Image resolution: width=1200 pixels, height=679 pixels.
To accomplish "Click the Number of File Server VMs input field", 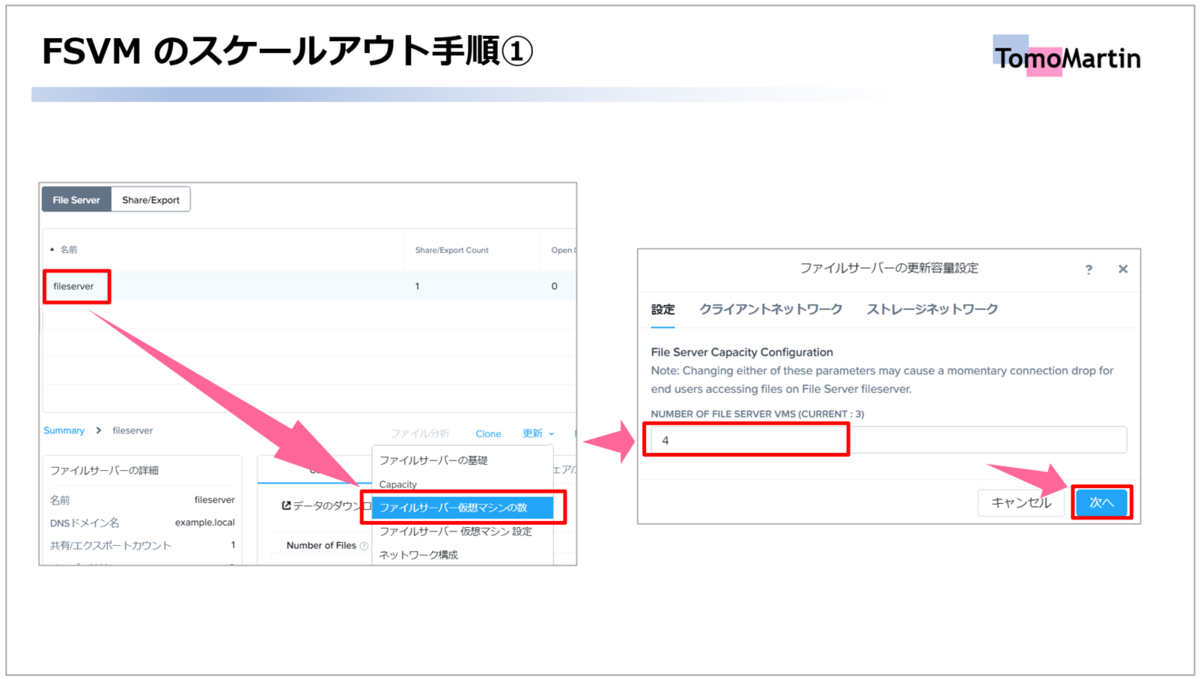I will point(887,440).
